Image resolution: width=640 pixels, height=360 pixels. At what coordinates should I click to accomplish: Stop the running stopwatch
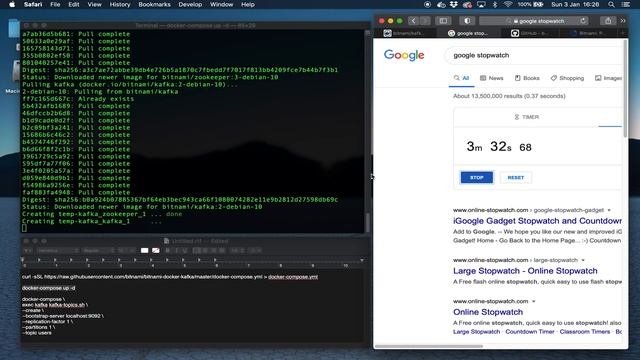(477, 178)
